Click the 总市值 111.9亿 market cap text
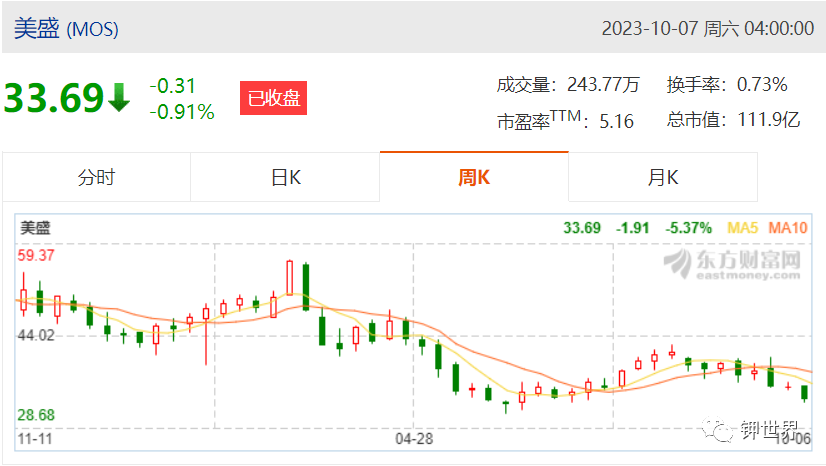 733,120
